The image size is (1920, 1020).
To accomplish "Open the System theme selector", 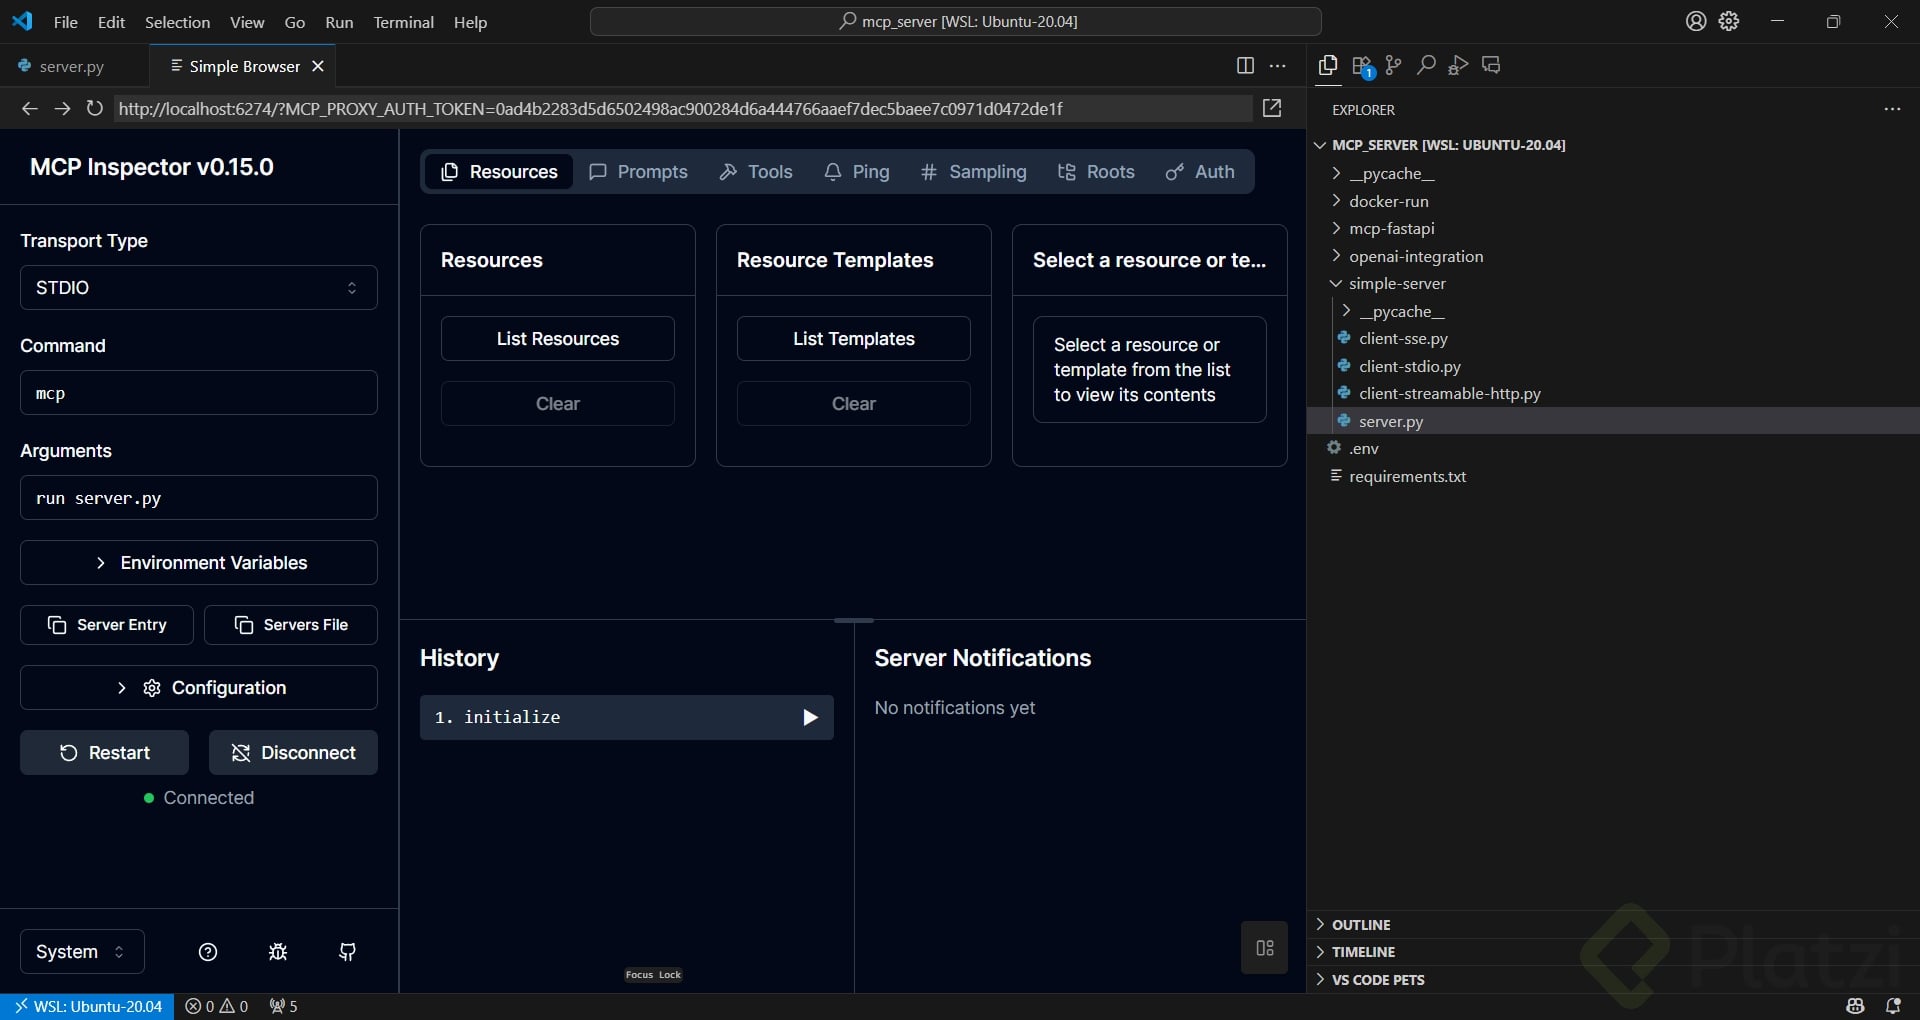I will [x=82, y=952].
